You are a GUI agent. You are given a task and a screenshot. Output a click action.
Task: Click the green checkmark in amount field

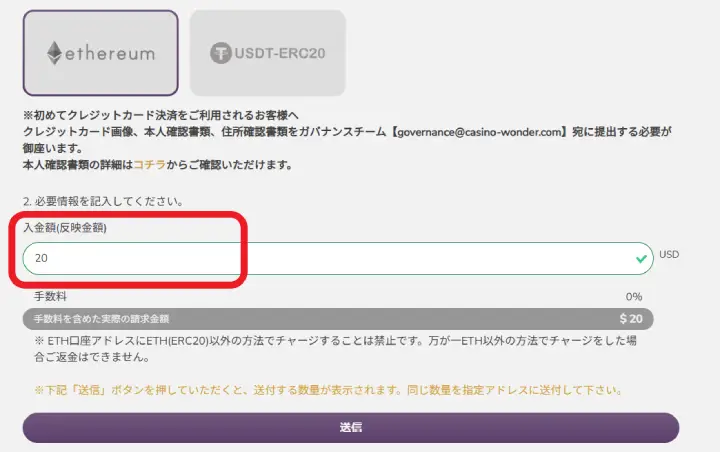coord(641,259)
